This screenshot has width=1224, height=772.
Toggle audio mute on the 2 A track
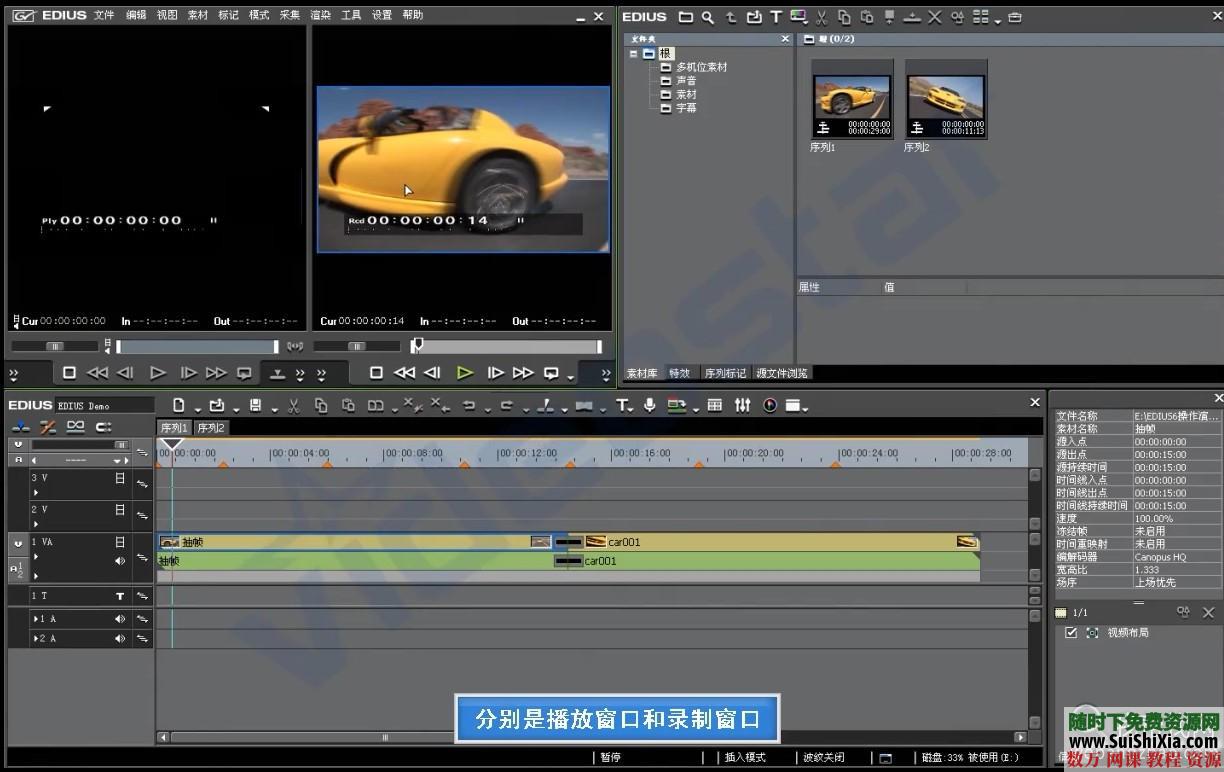(120, 638)
